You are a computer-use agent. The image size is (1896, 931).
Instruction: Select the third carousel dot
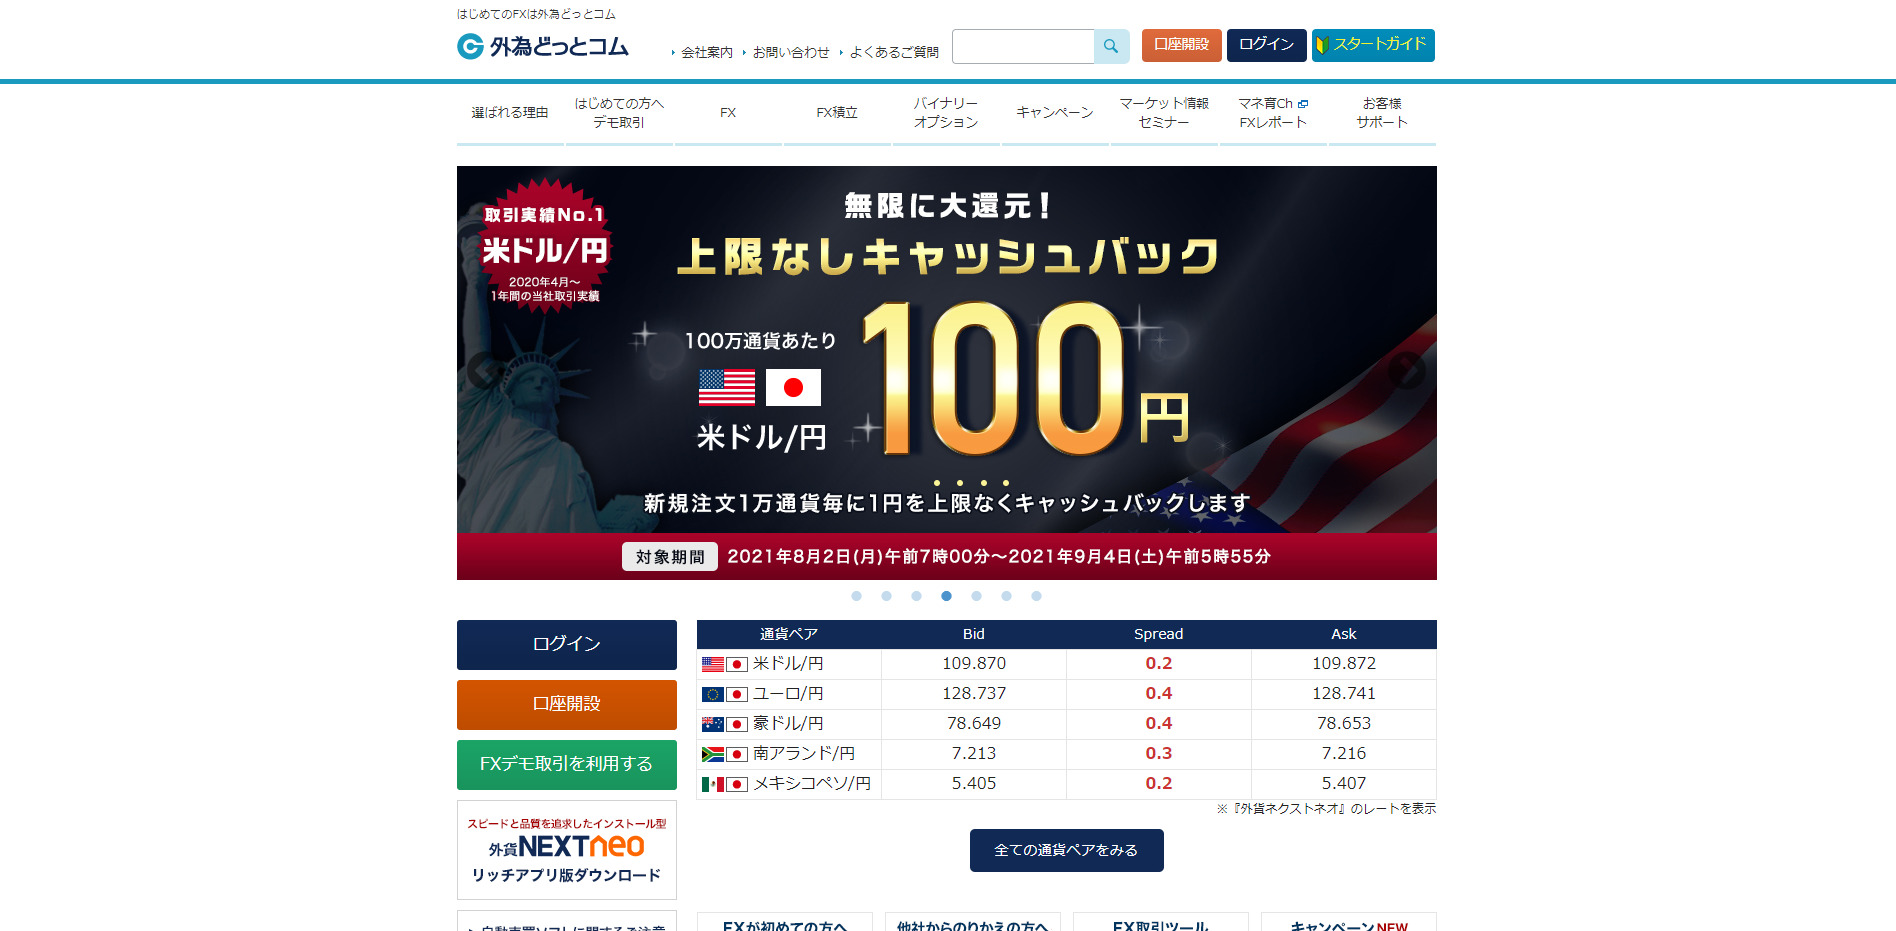coord(916,596)
